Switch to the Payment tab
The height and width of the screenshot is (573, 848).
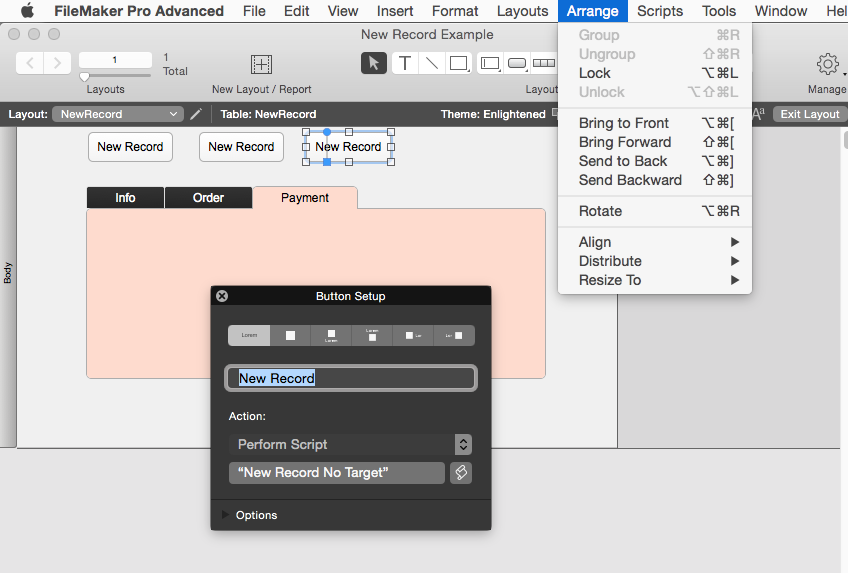(x=304, y=198)
